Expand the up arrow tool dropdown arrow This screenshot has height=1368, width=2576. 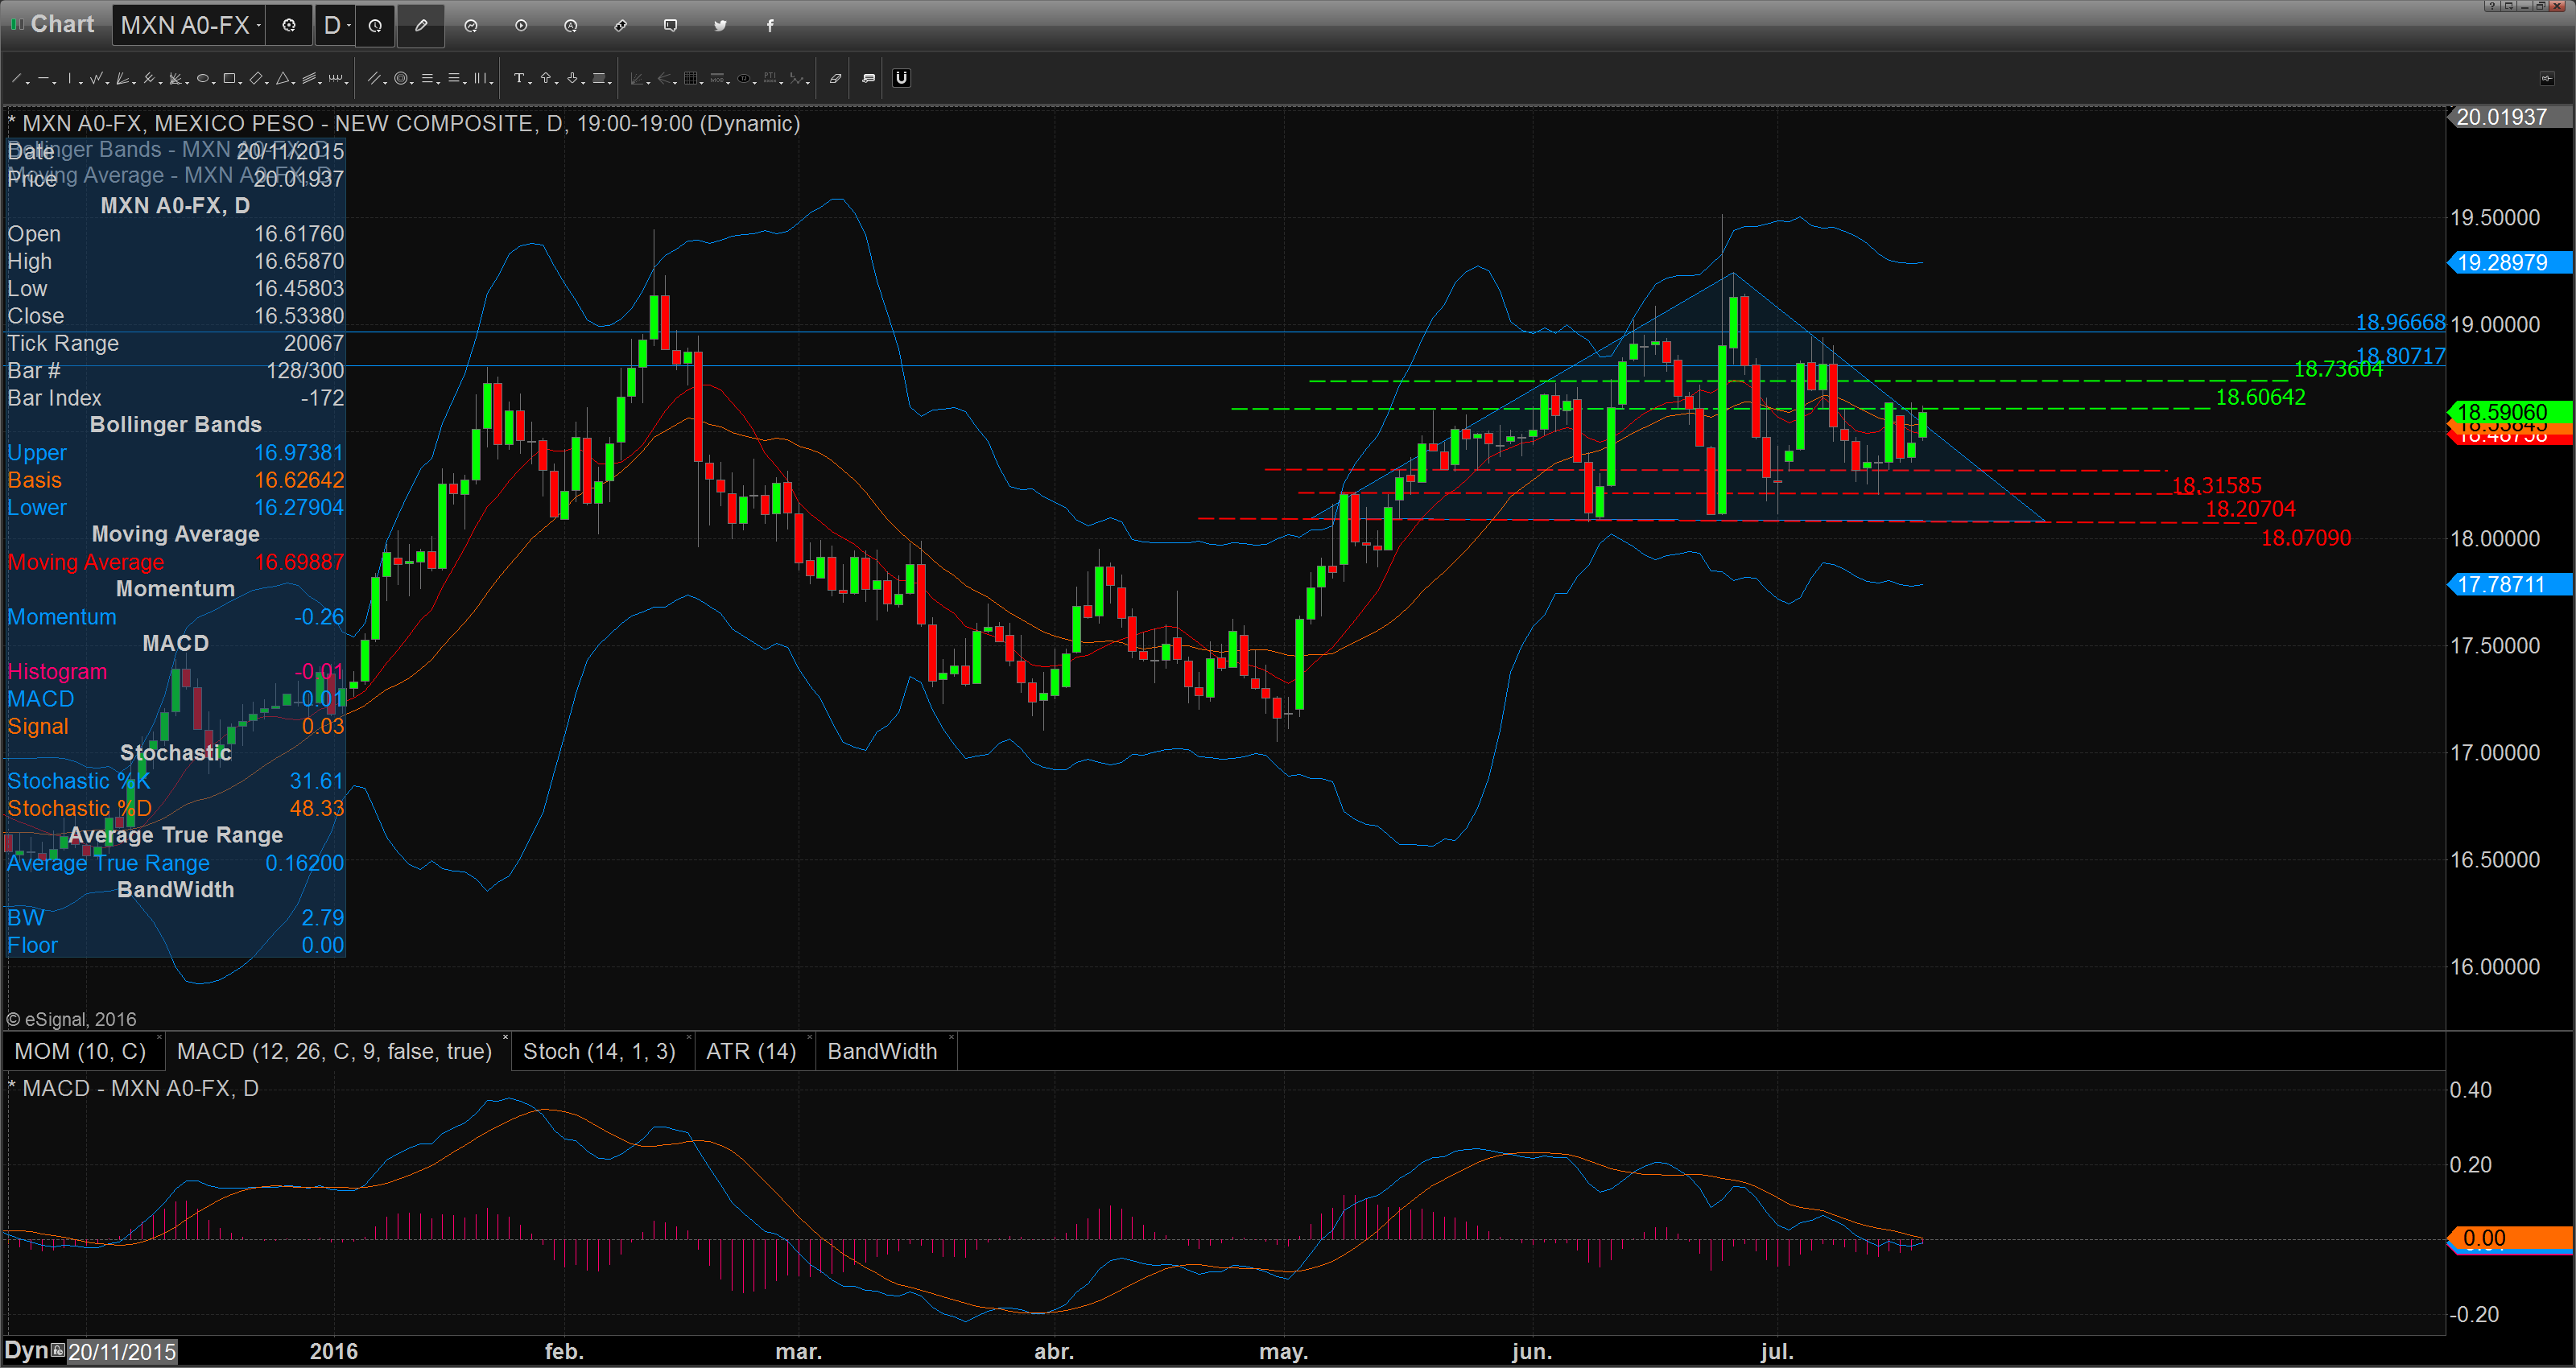557,83
